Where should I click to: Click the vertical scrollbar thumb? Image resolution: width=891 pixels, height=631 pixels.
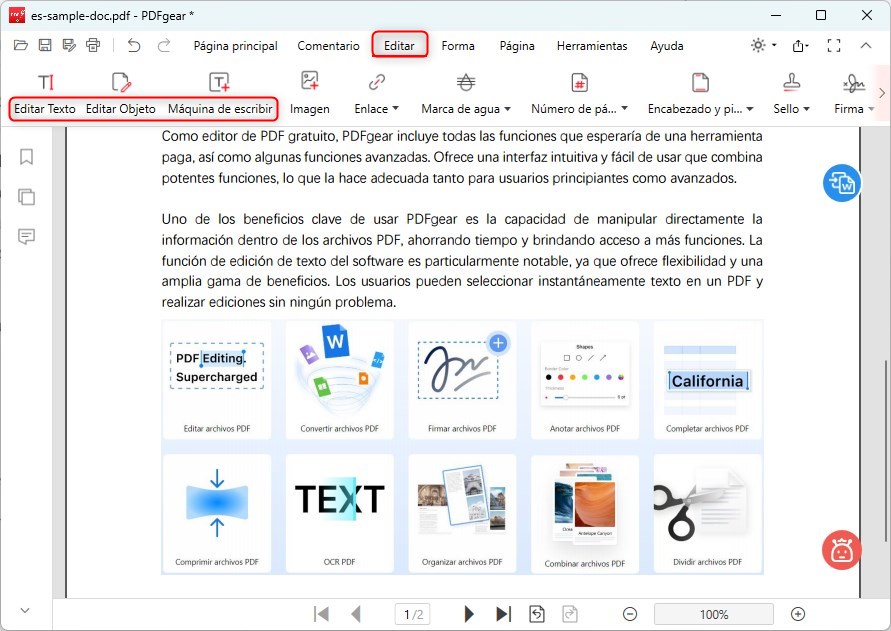886,450
